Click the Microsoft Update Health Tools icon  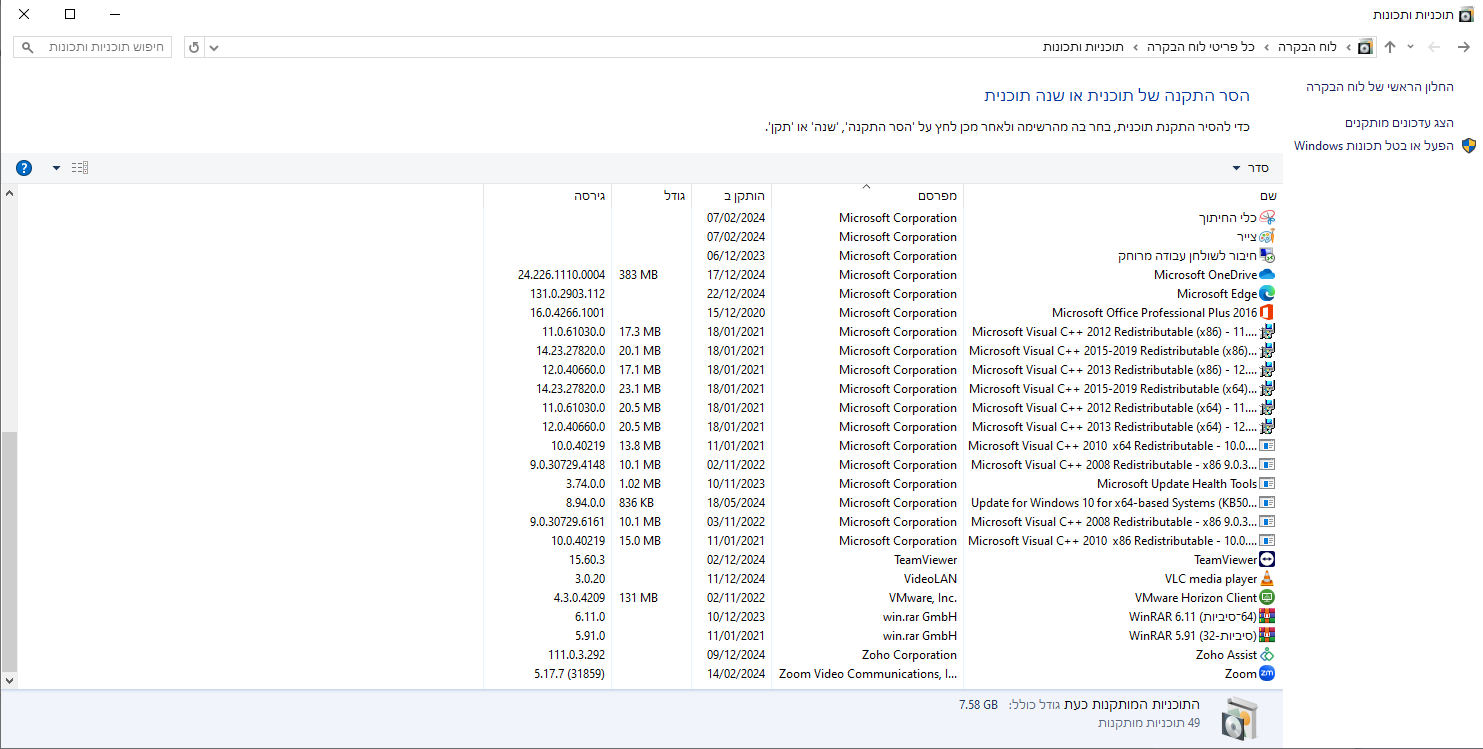coord(1267,484)
